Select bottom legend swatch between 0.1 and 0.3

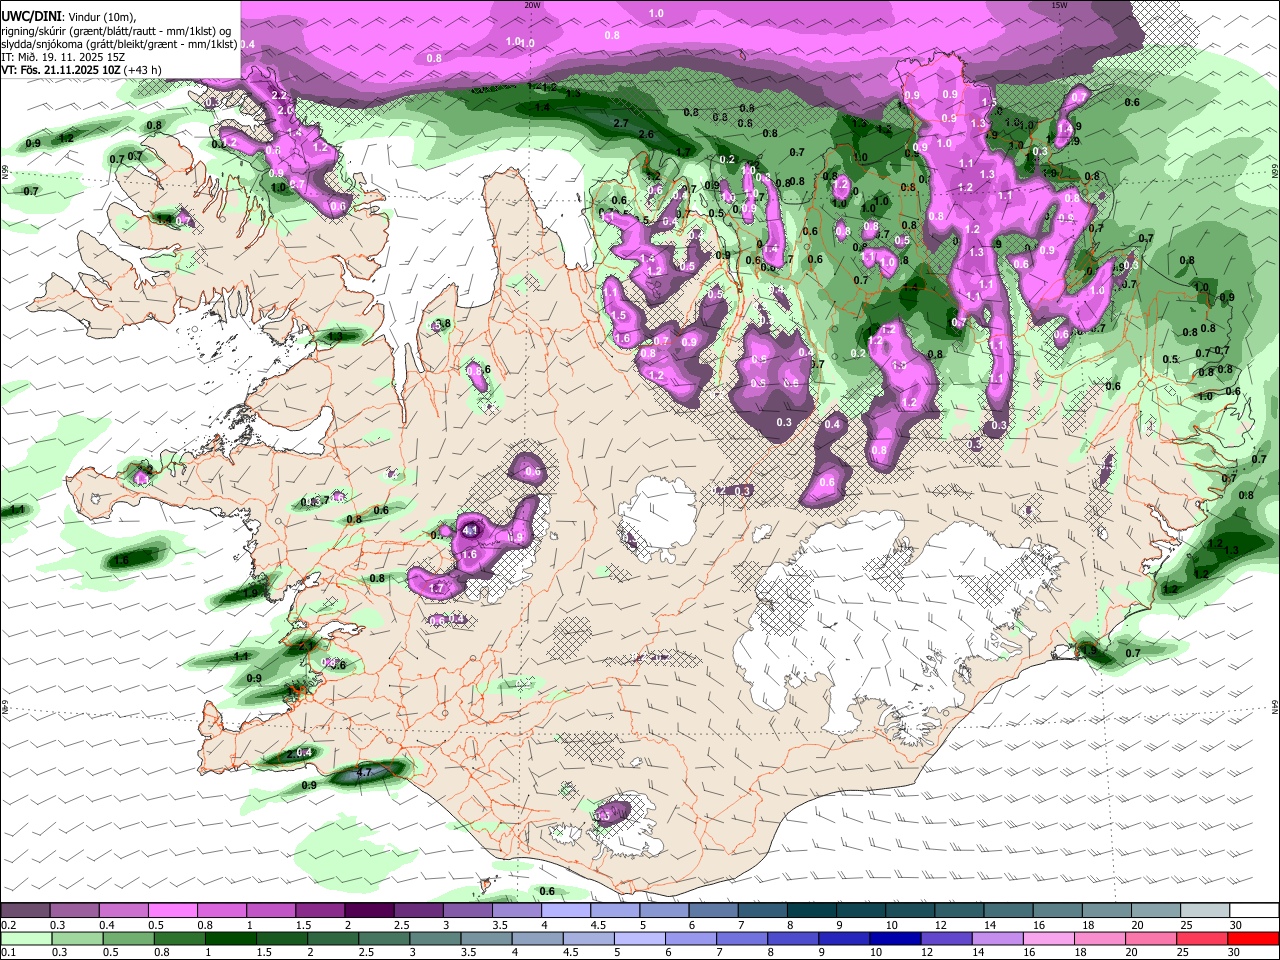26,938
